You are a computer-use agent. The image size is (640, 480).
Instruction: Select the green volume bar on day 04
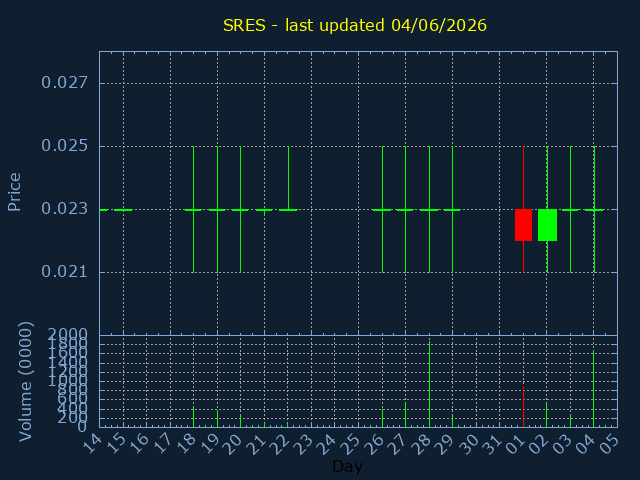(x=593, y=389)
